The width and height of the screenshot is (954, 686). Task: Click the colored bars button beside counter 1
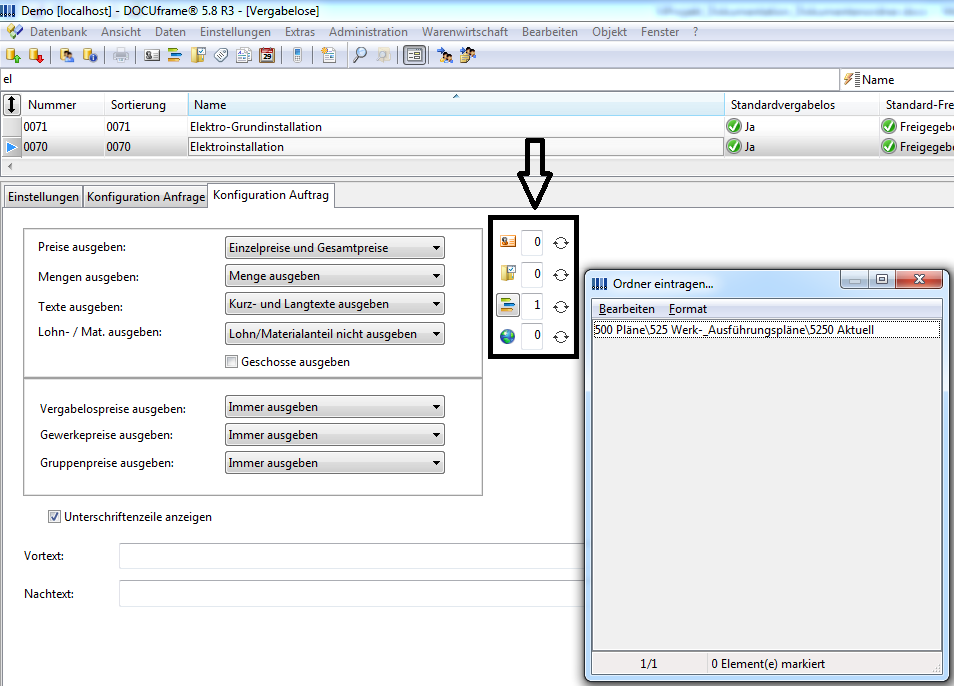(x=508, y=305)
